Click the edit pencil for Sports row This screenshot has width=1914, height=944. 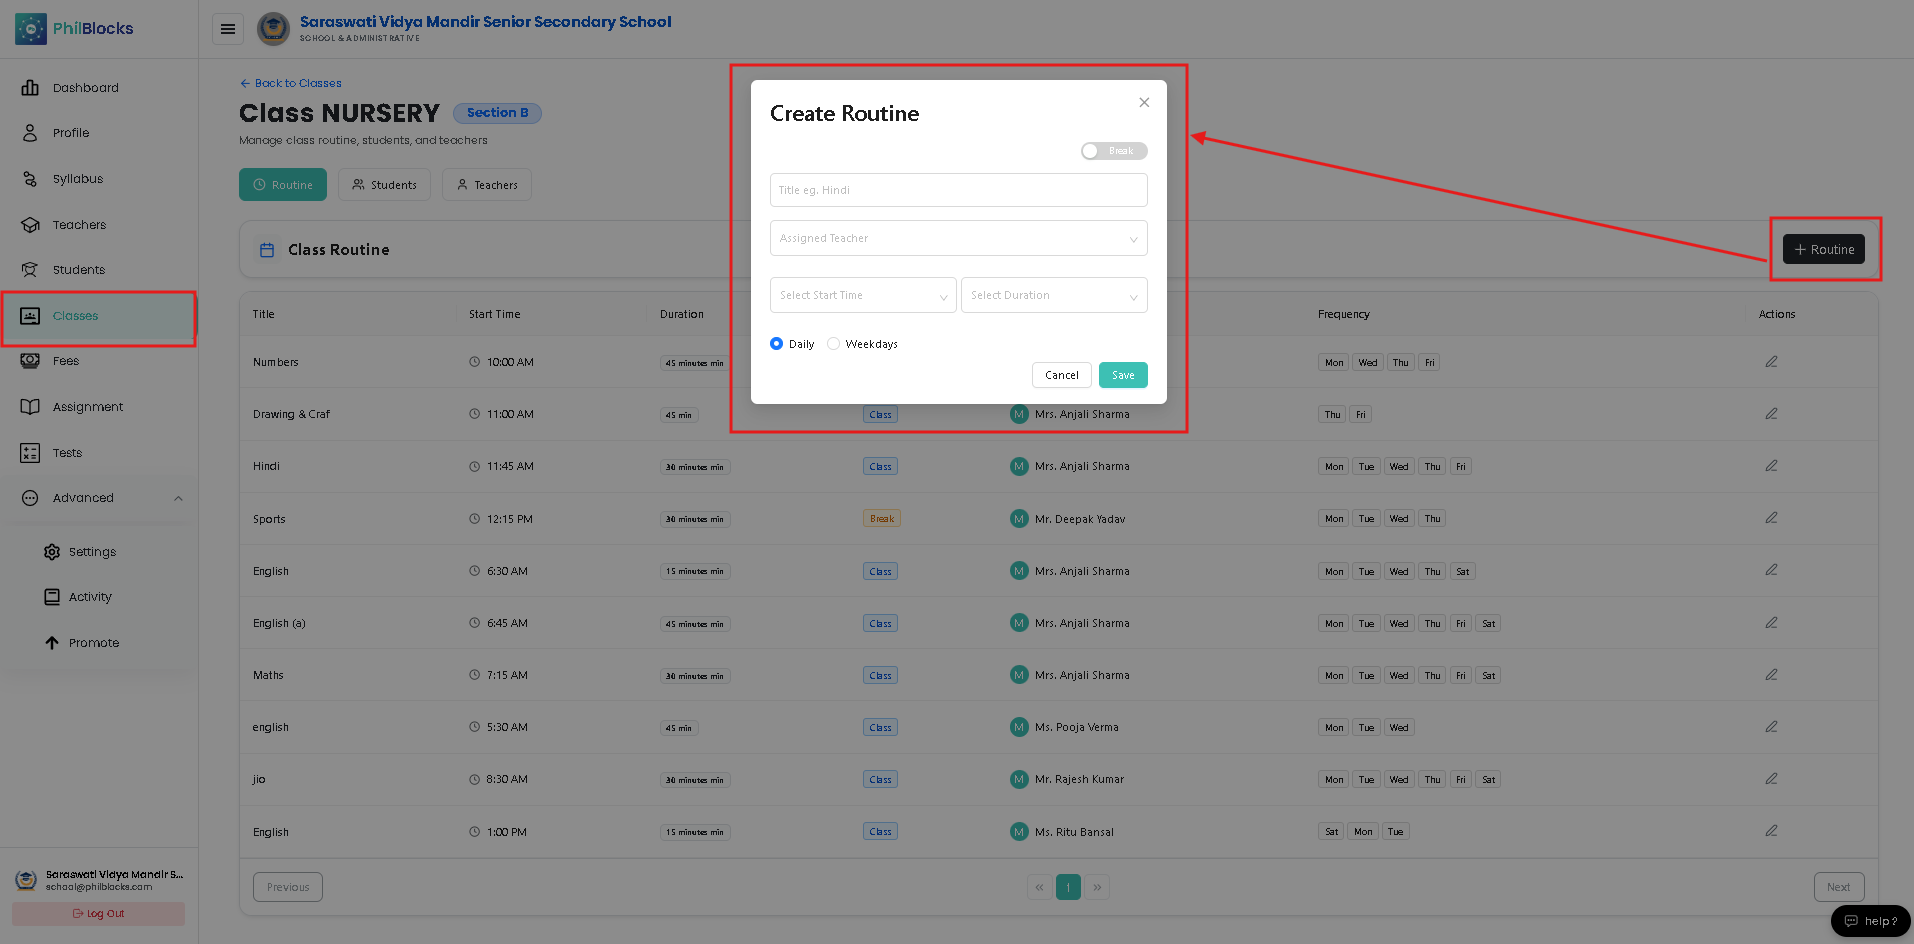pos(1771,518)
